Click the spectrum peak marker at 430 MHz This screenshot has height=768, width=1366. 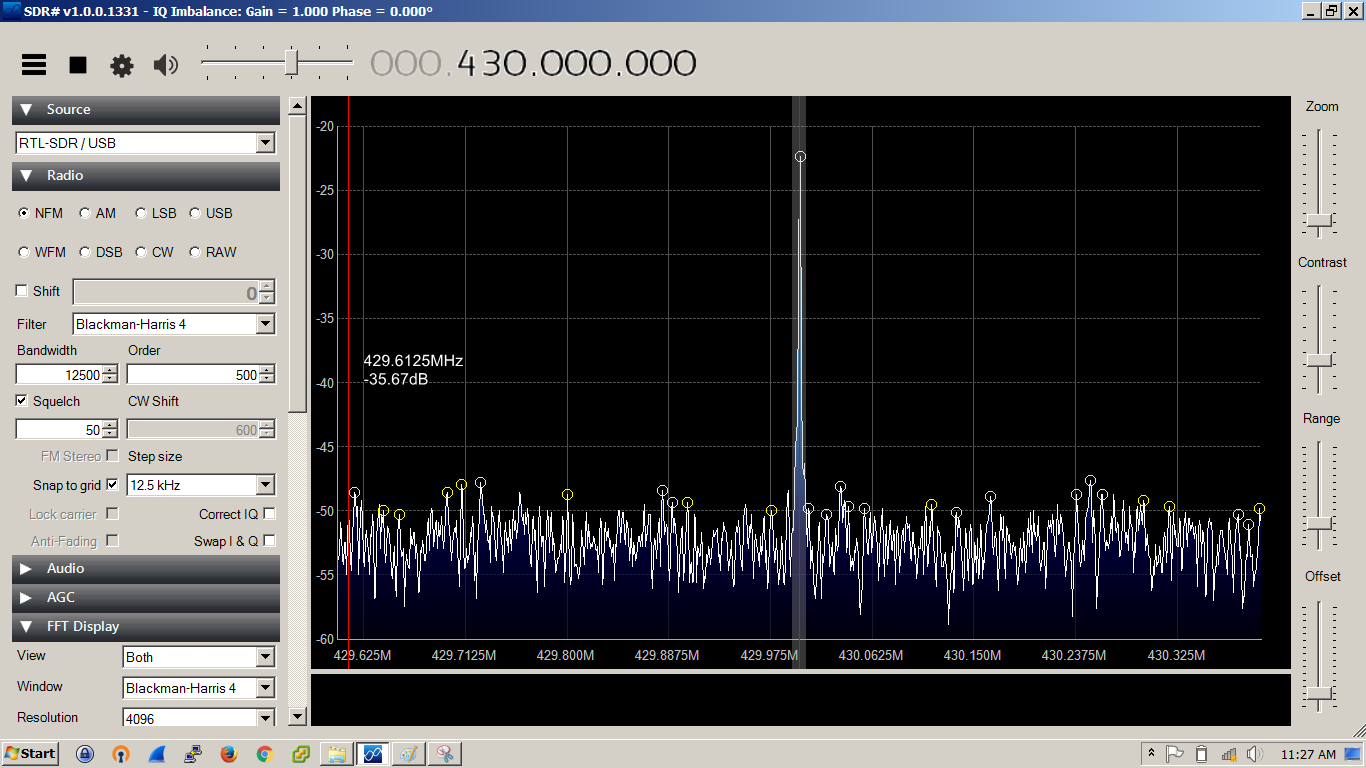coord(800,157)
